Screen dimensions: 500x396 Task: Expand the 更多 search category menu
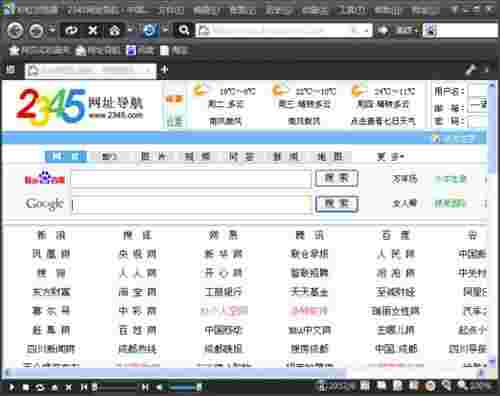390,156
